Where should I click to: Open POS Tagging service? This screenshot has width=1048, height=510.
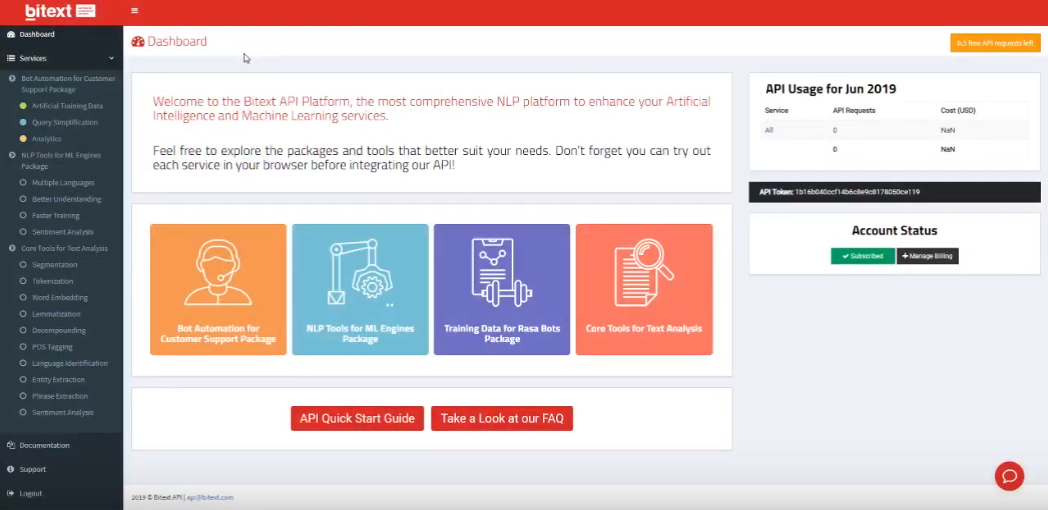click(x=52, y=347)
